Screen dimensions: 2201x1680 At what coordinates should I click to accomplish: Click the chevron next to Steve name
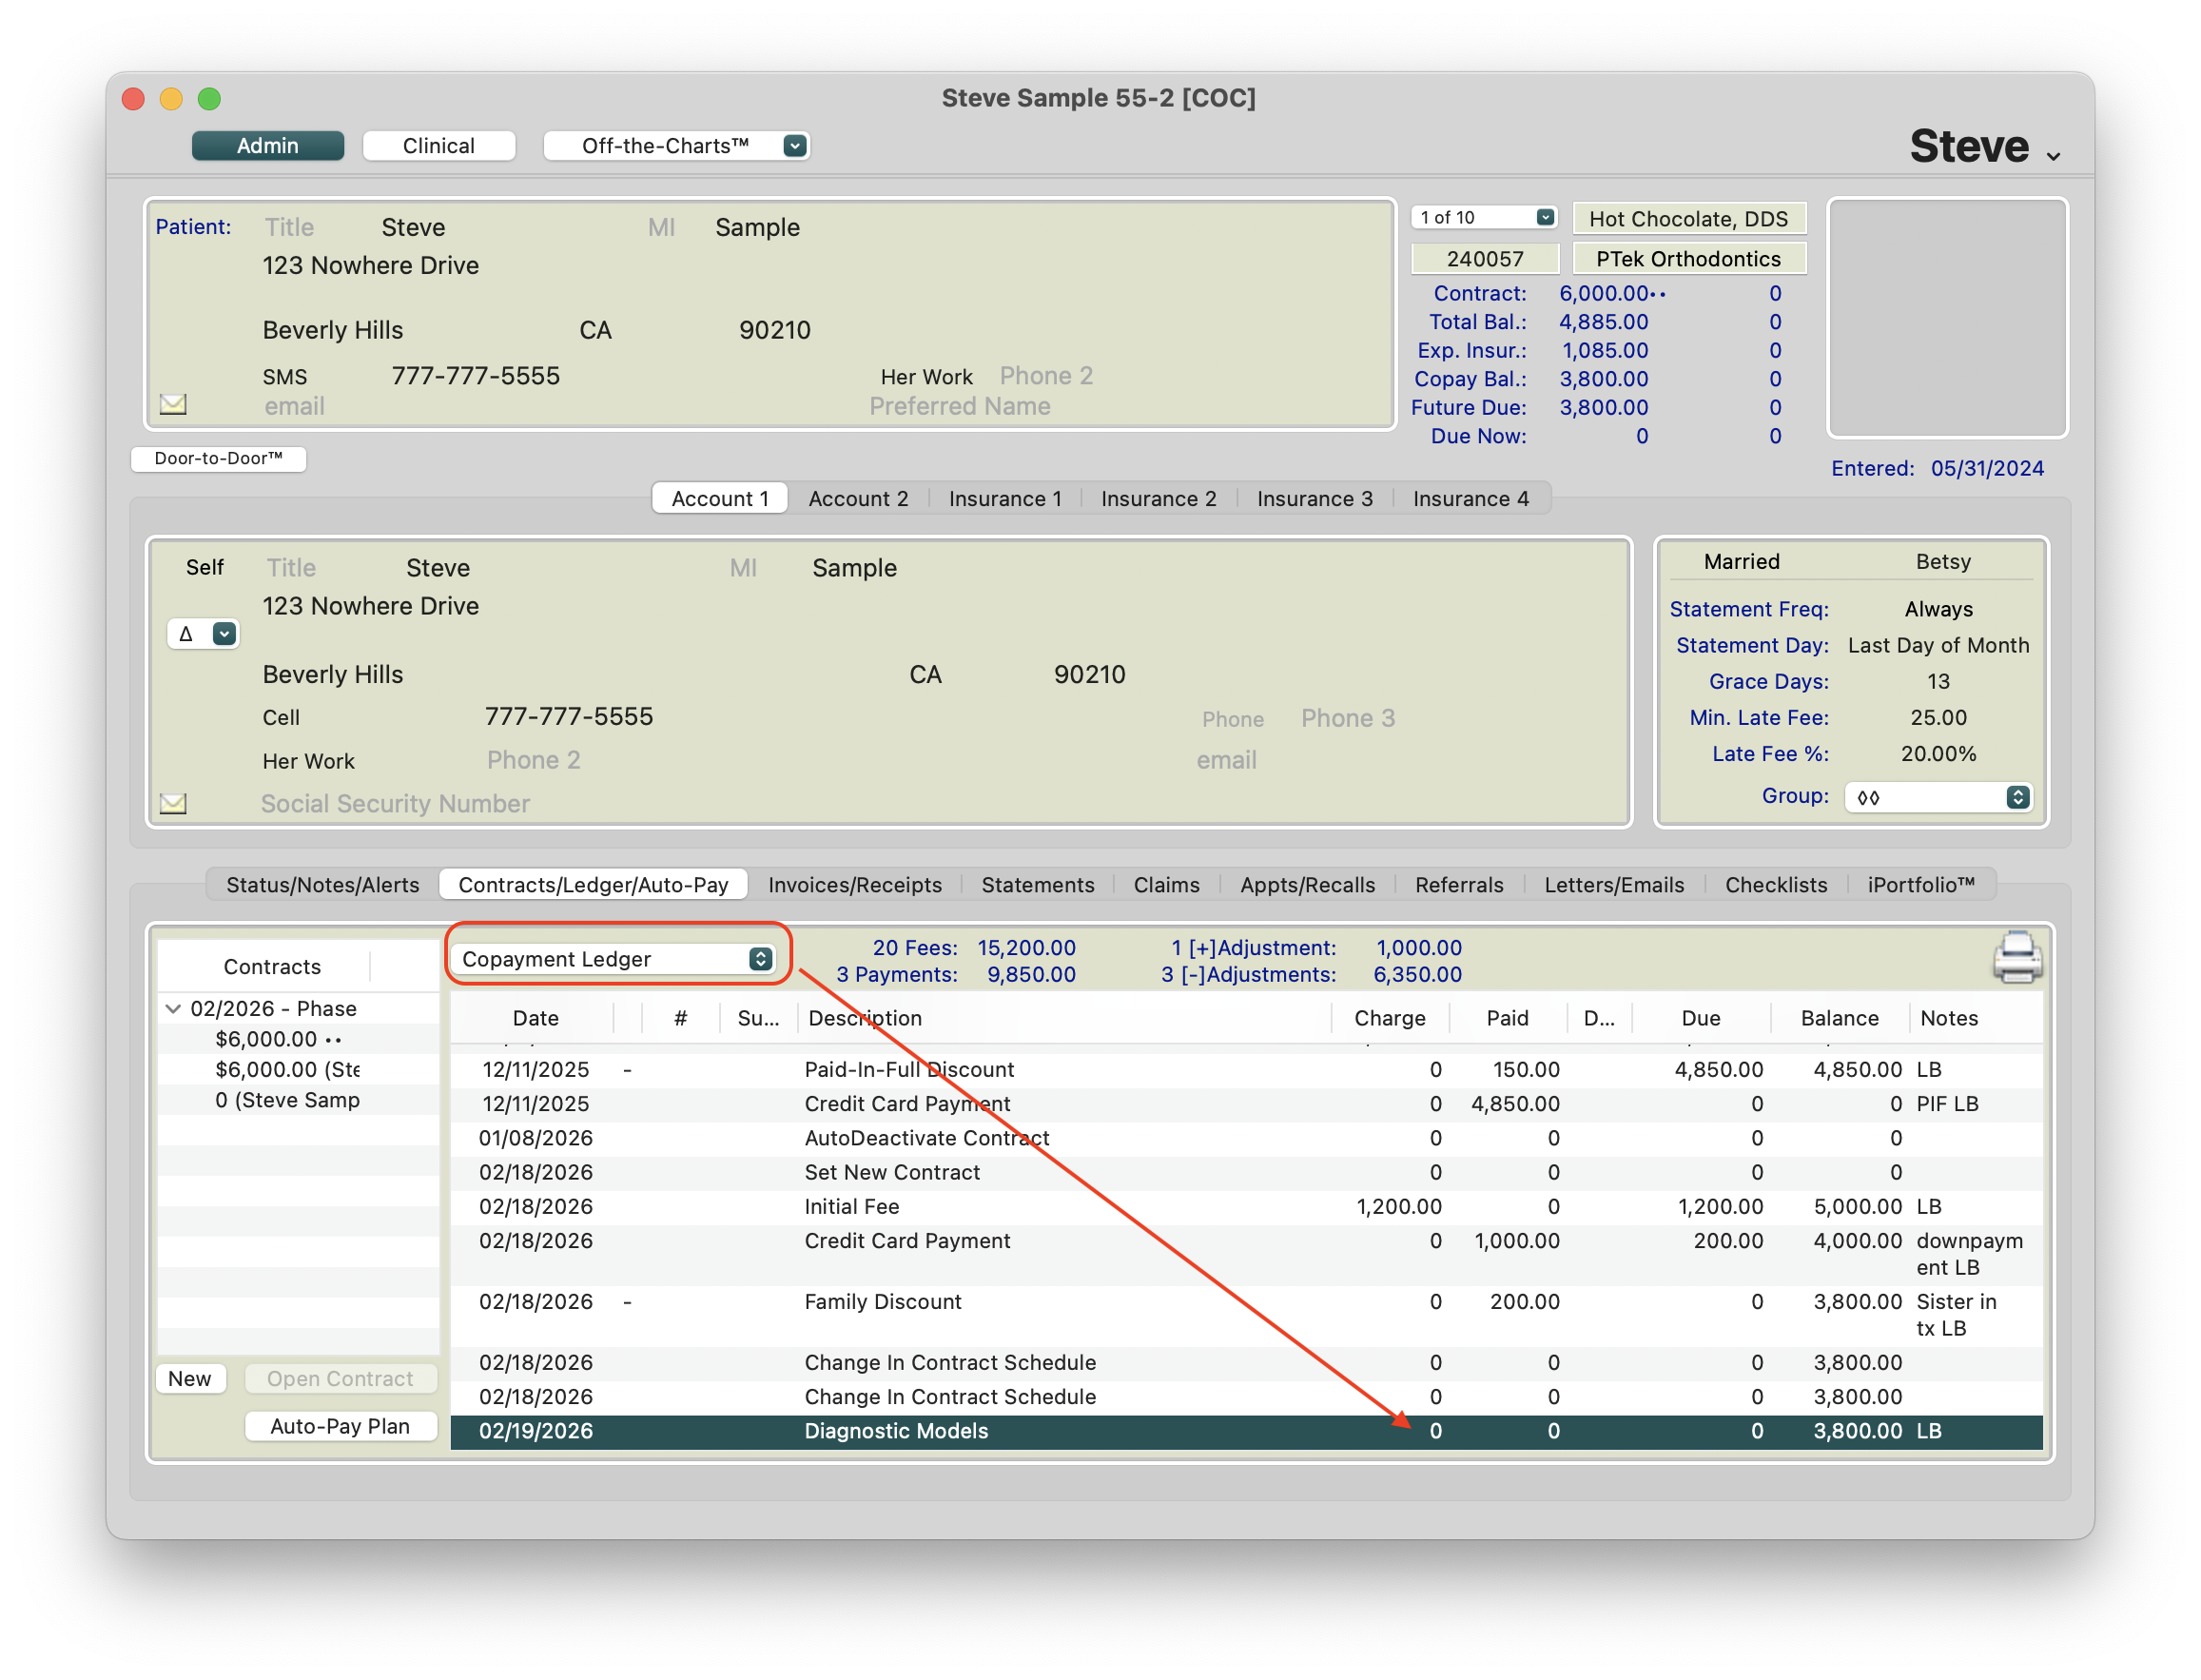(2053, 156)
